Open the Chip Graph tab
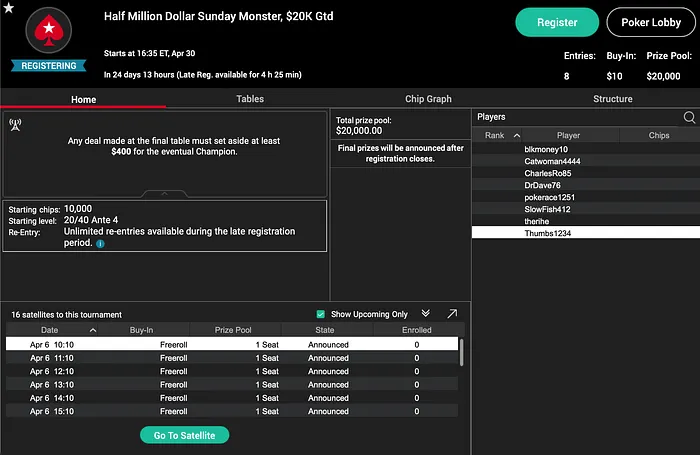The width and height of the screenshot is (700, 455). tap(428, 99)
